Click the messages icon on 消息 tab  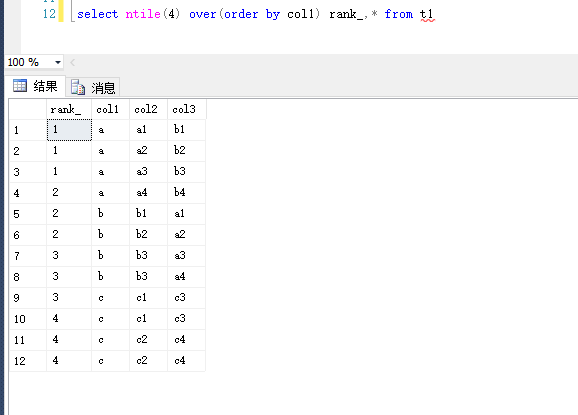[78, 87]
